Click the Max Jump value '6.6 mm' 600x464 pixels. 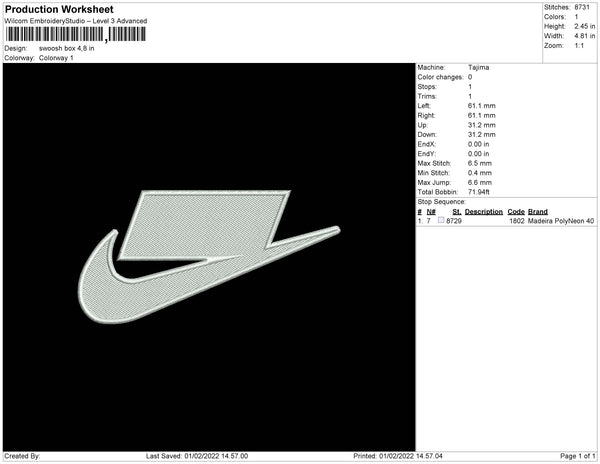(480, 182)
